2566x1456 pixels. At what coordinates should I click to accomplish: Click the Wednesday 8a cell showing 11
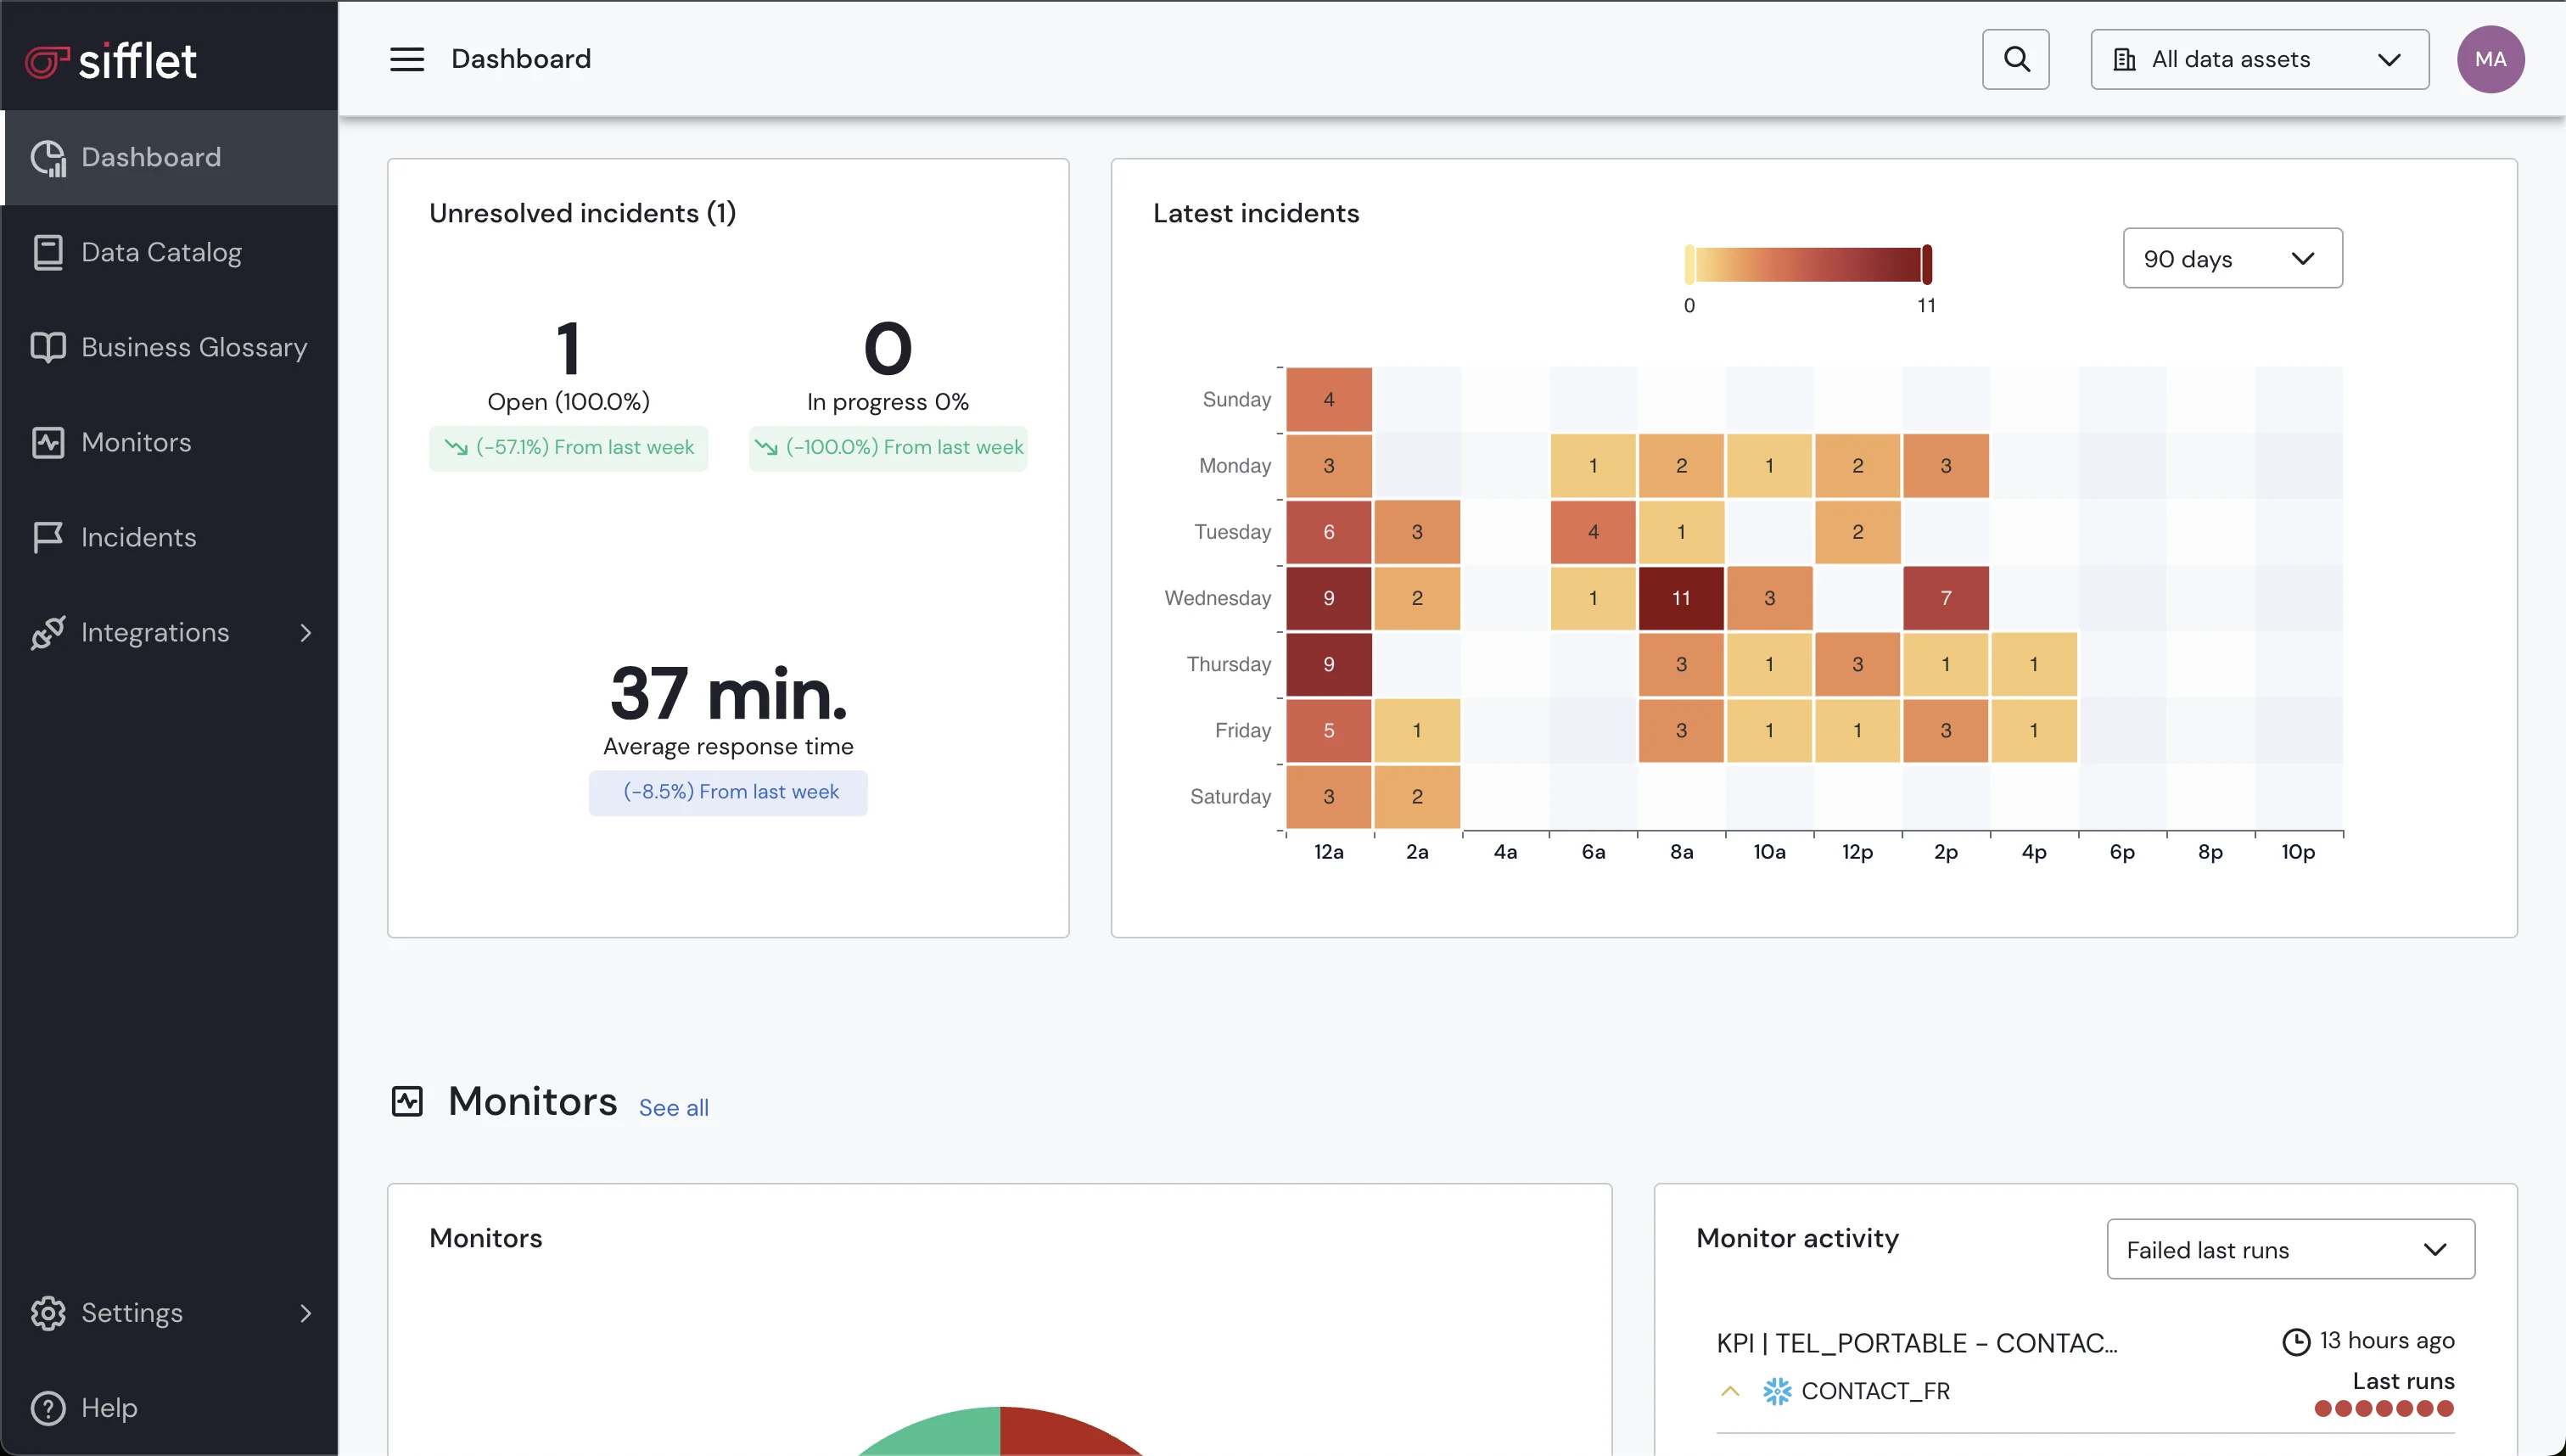pyautogui.click(x=1681, y=598)
